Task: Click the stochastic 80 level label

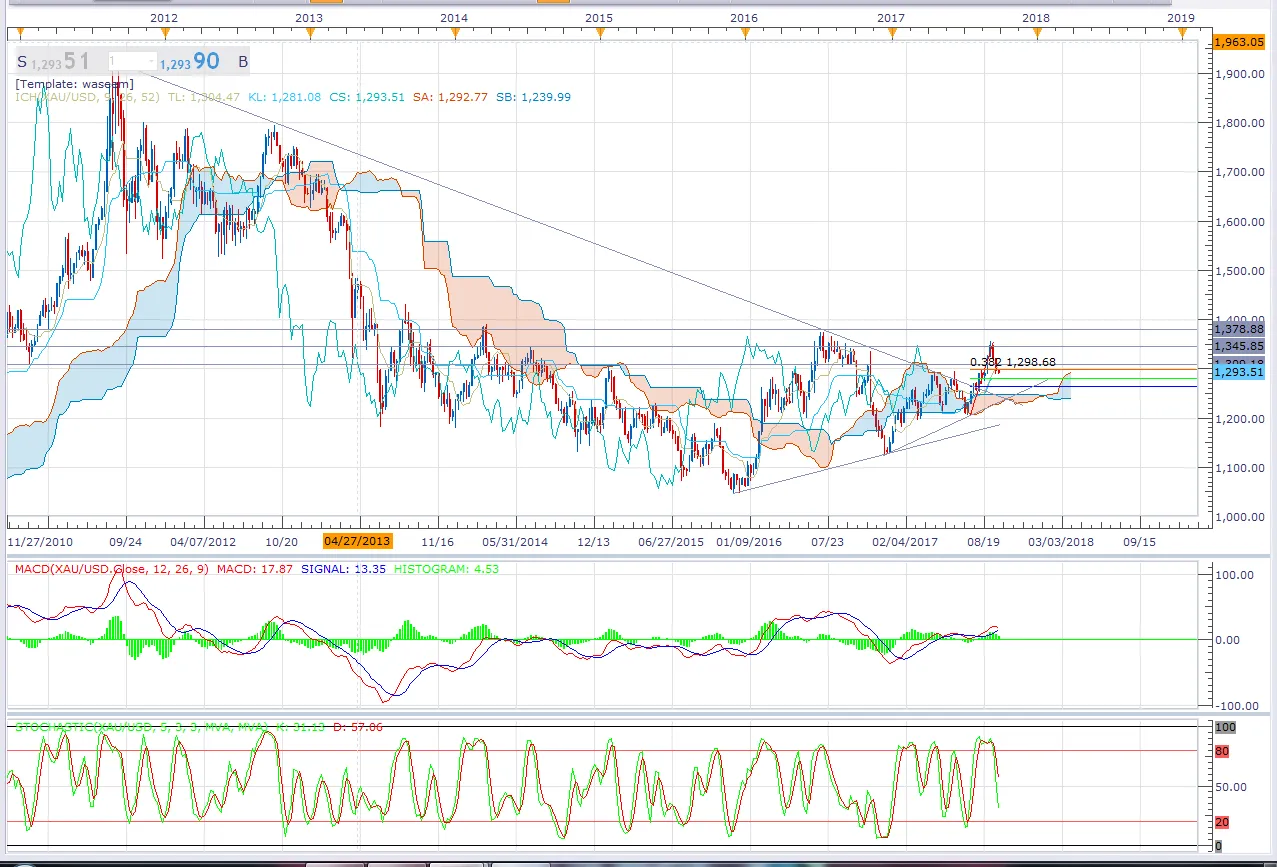Action: (x=1222, y=751)
